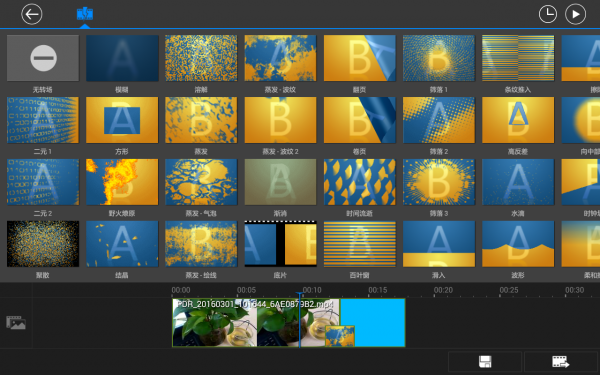This screenshot has width=600, height=375.
Task: Play the preview with the play button
Action: click(575, 14)
